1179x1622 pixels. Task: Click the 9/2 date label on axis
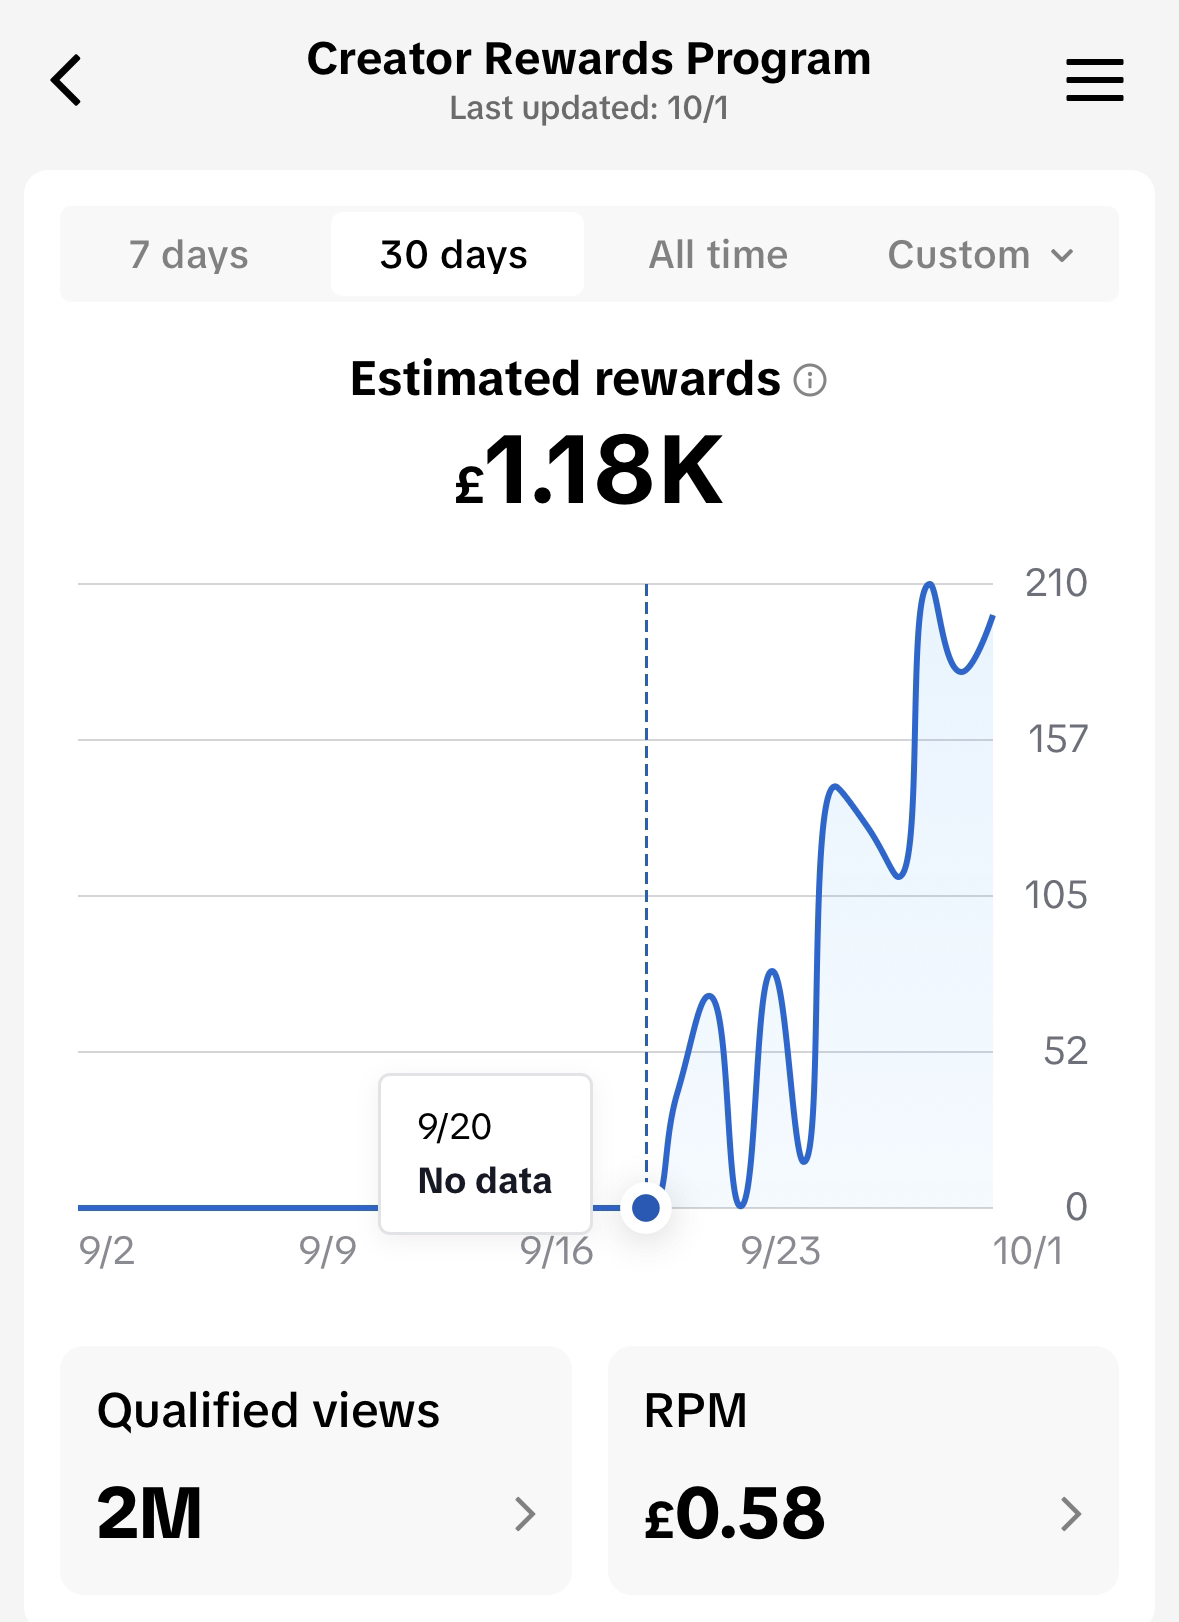107,1251
